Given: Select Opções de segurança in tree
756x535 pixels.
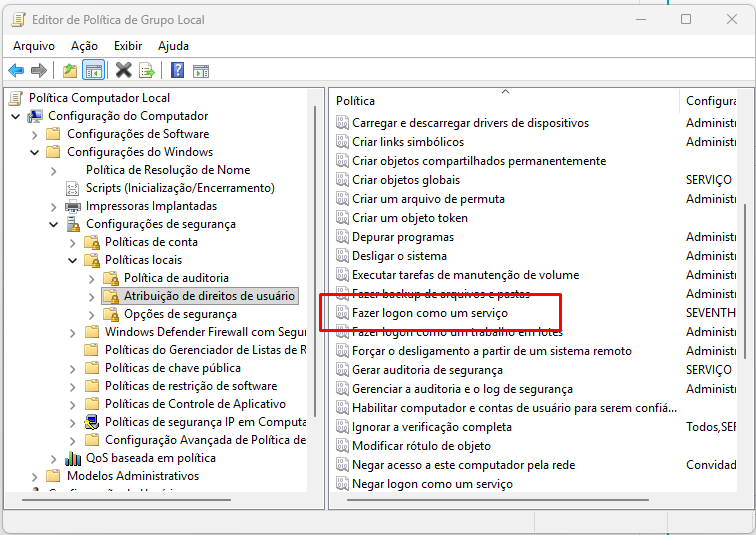Looking at the screenshot, I should click(x=180, y=314).
